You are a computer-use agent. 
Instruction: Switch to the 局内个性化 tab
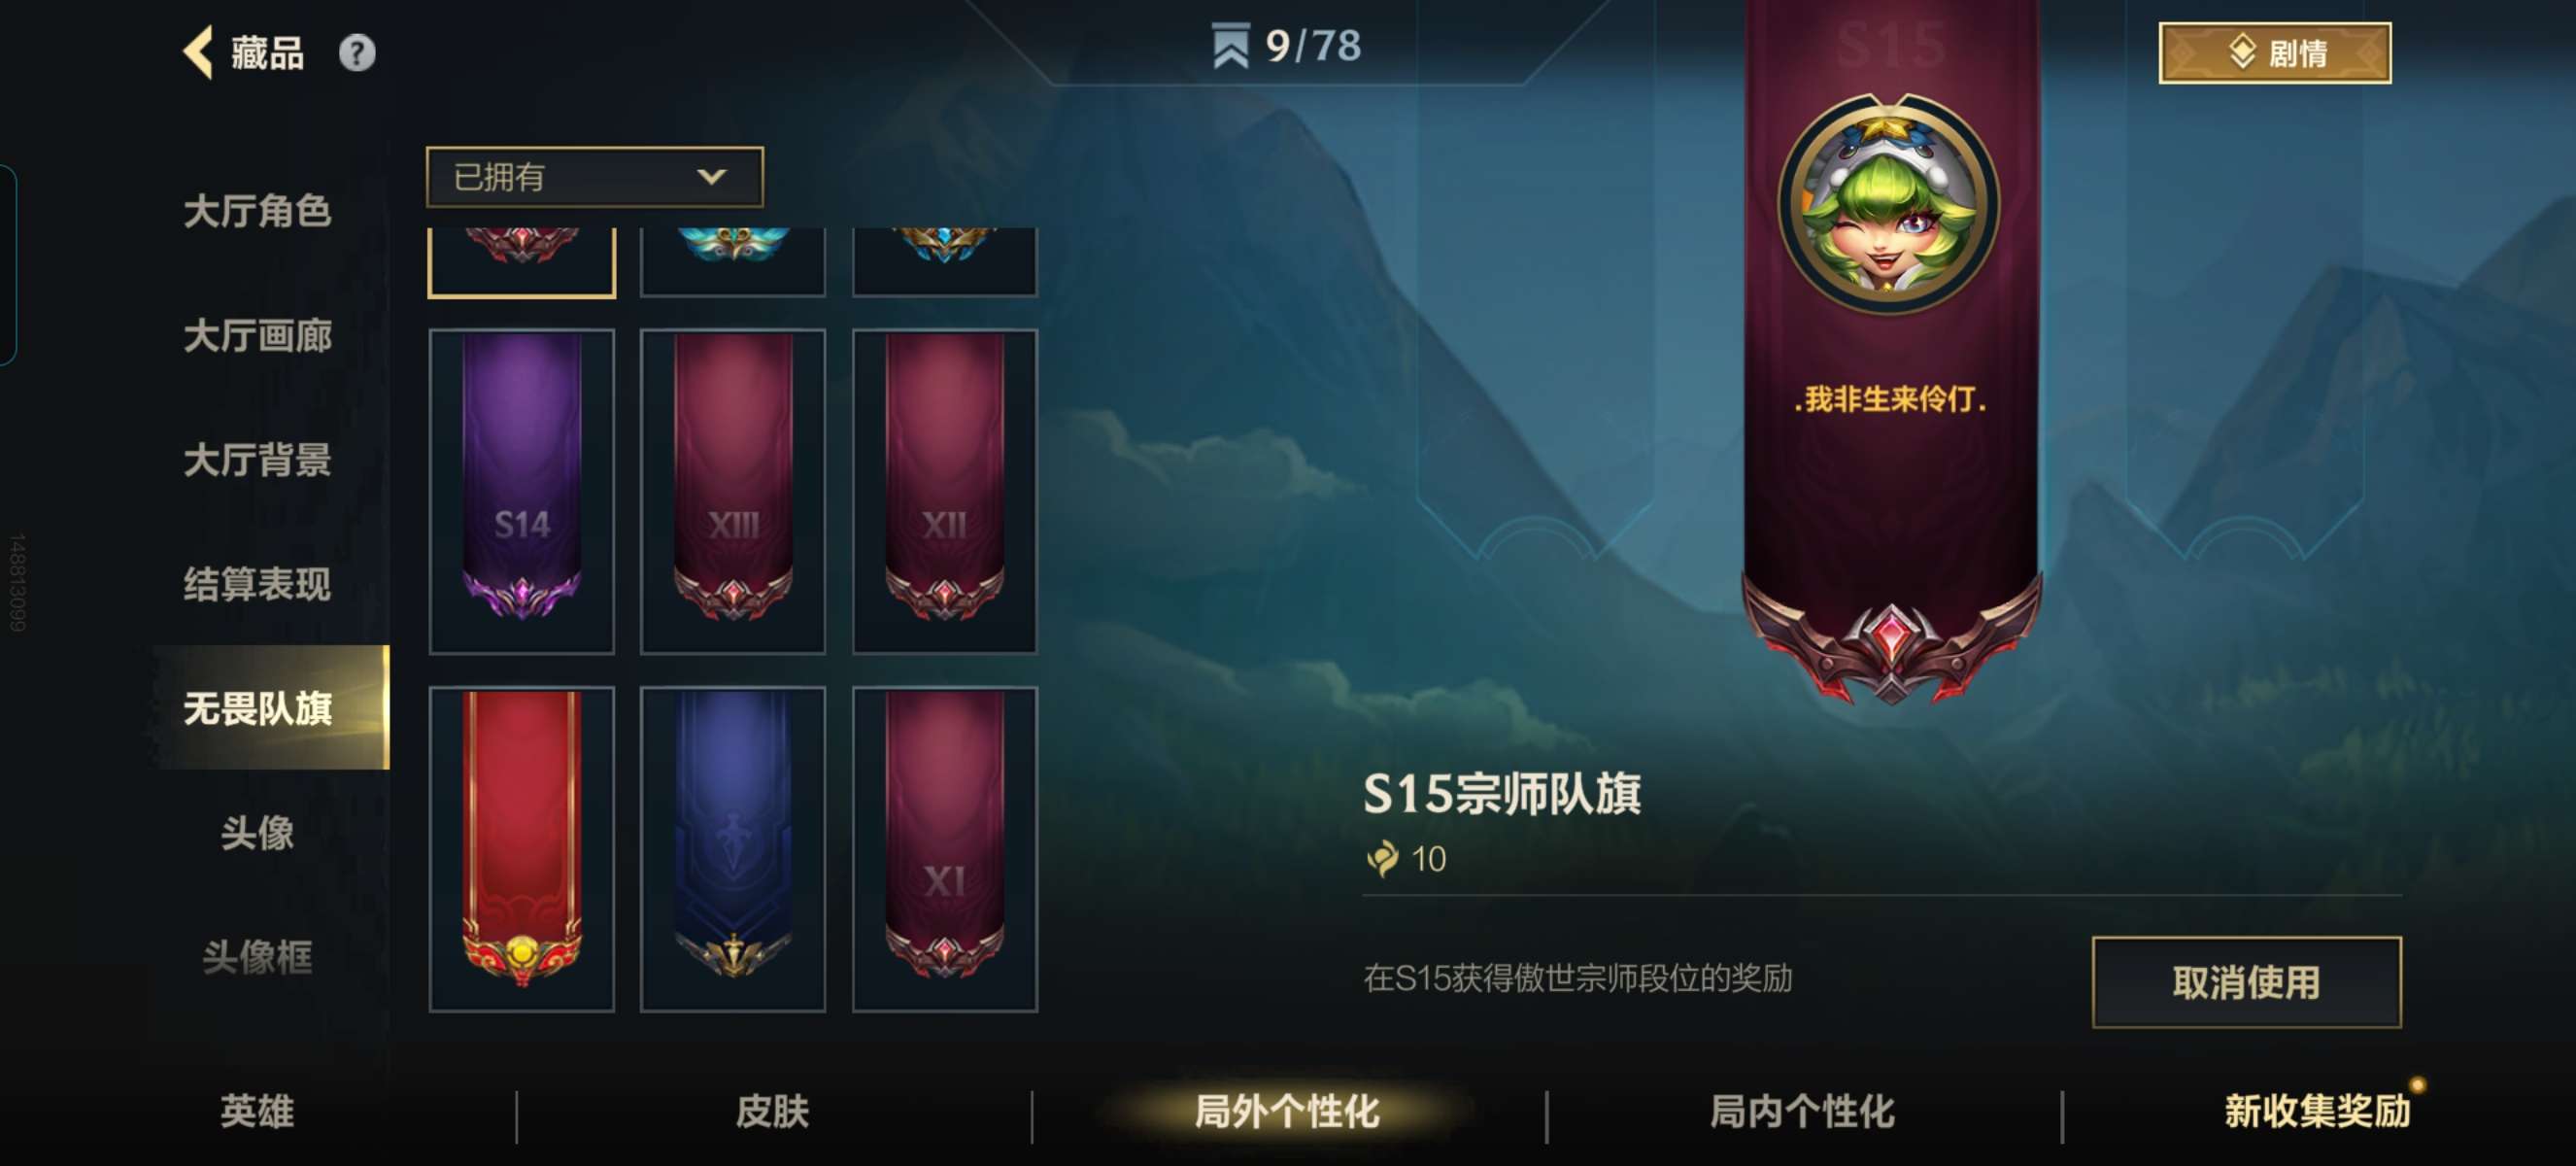(1802, 1111)
